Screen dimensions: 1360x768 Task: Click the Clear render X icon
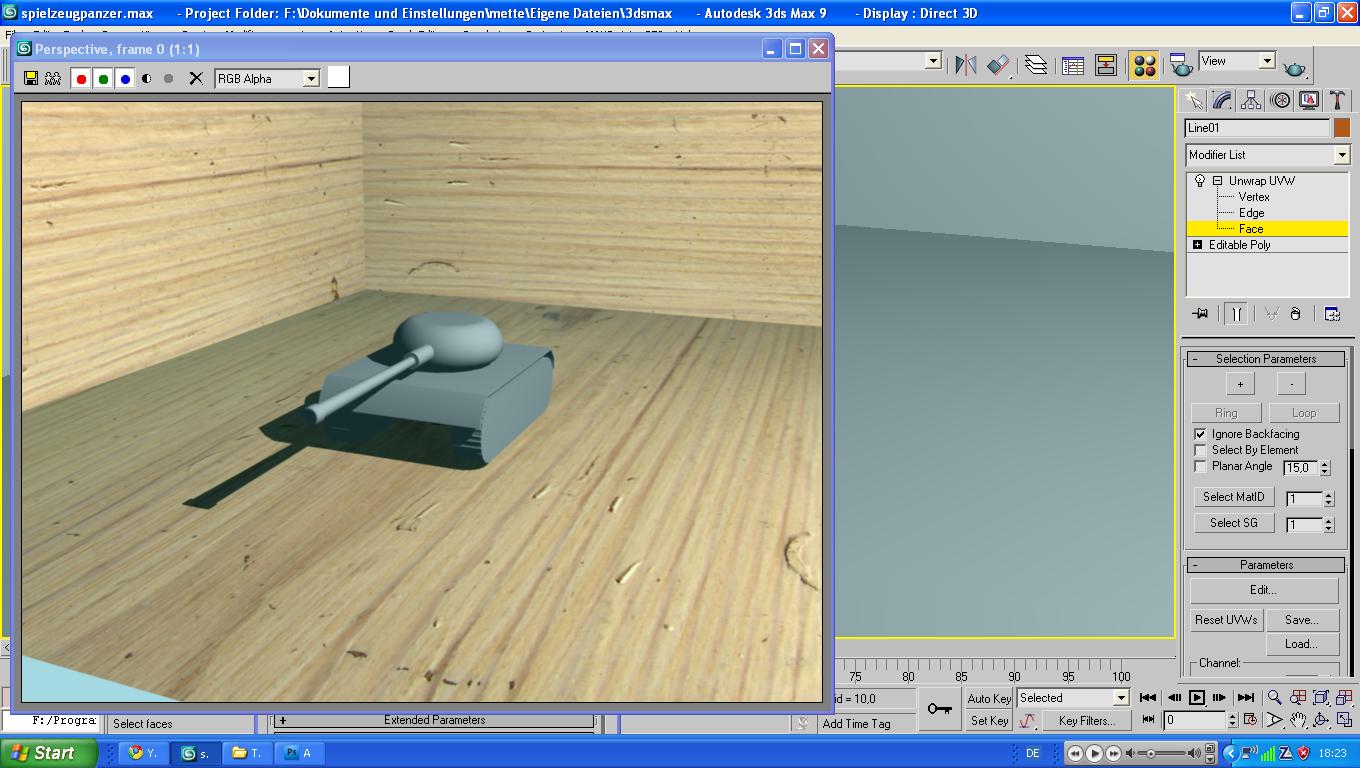pyautogui.click(x=196, y=78)
